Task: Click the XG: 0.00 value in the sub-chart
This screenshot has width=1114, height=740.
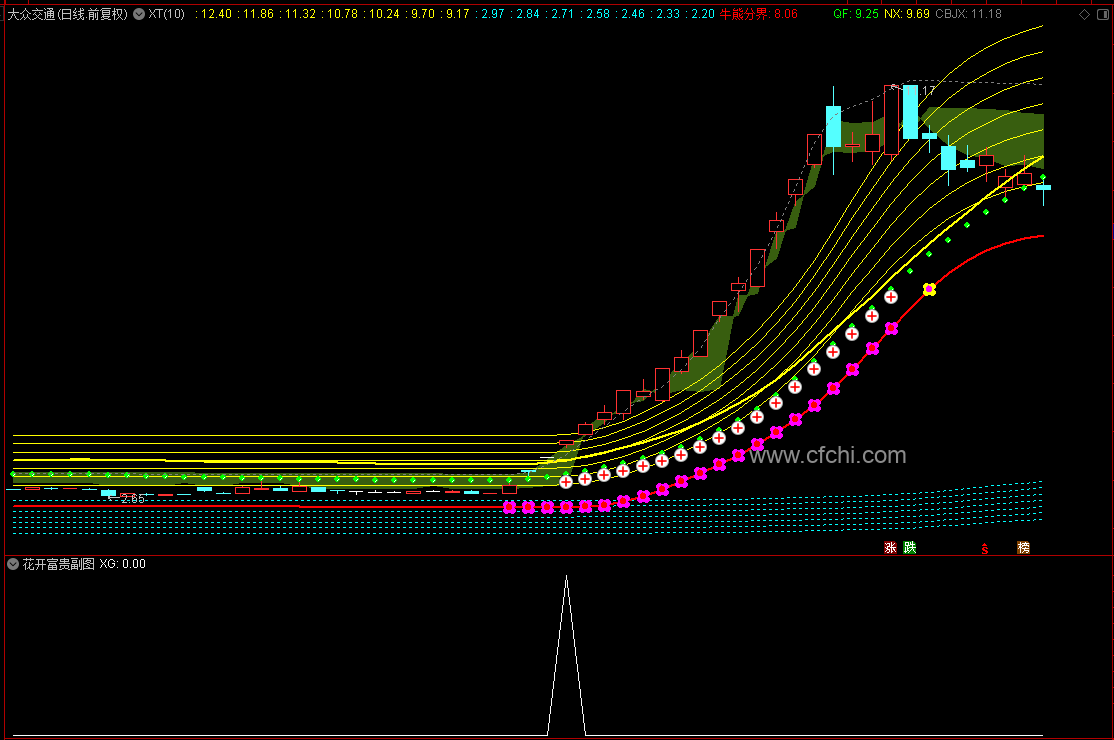Action: point(122,564)
